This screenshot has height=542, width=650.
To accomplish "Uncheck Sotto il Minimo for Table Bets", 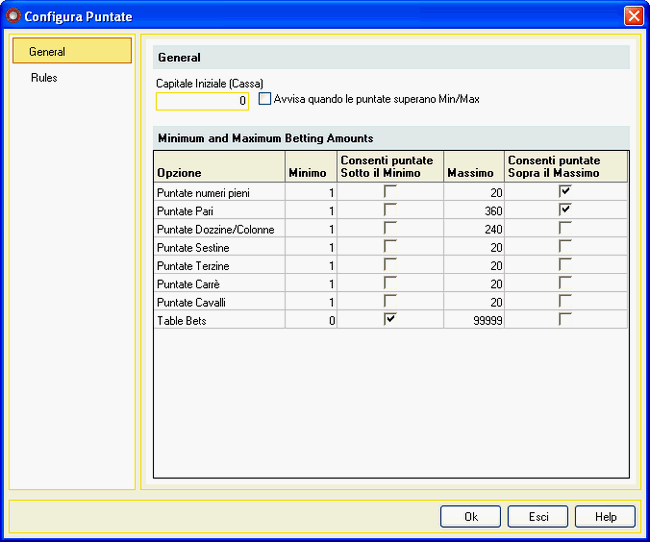I will click(x=390, y=318).
